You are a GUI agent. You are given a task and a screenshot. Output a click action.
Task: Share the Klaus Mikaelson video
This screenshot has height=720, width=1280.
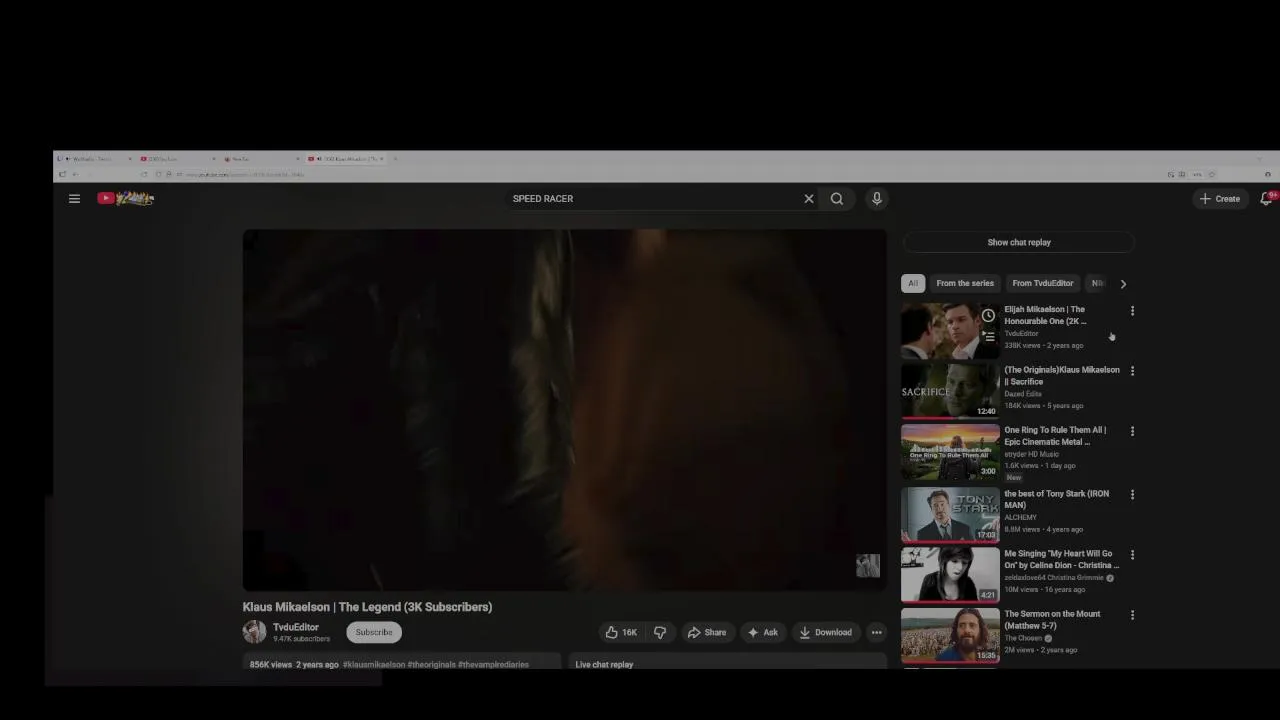(x=706, y=632)
